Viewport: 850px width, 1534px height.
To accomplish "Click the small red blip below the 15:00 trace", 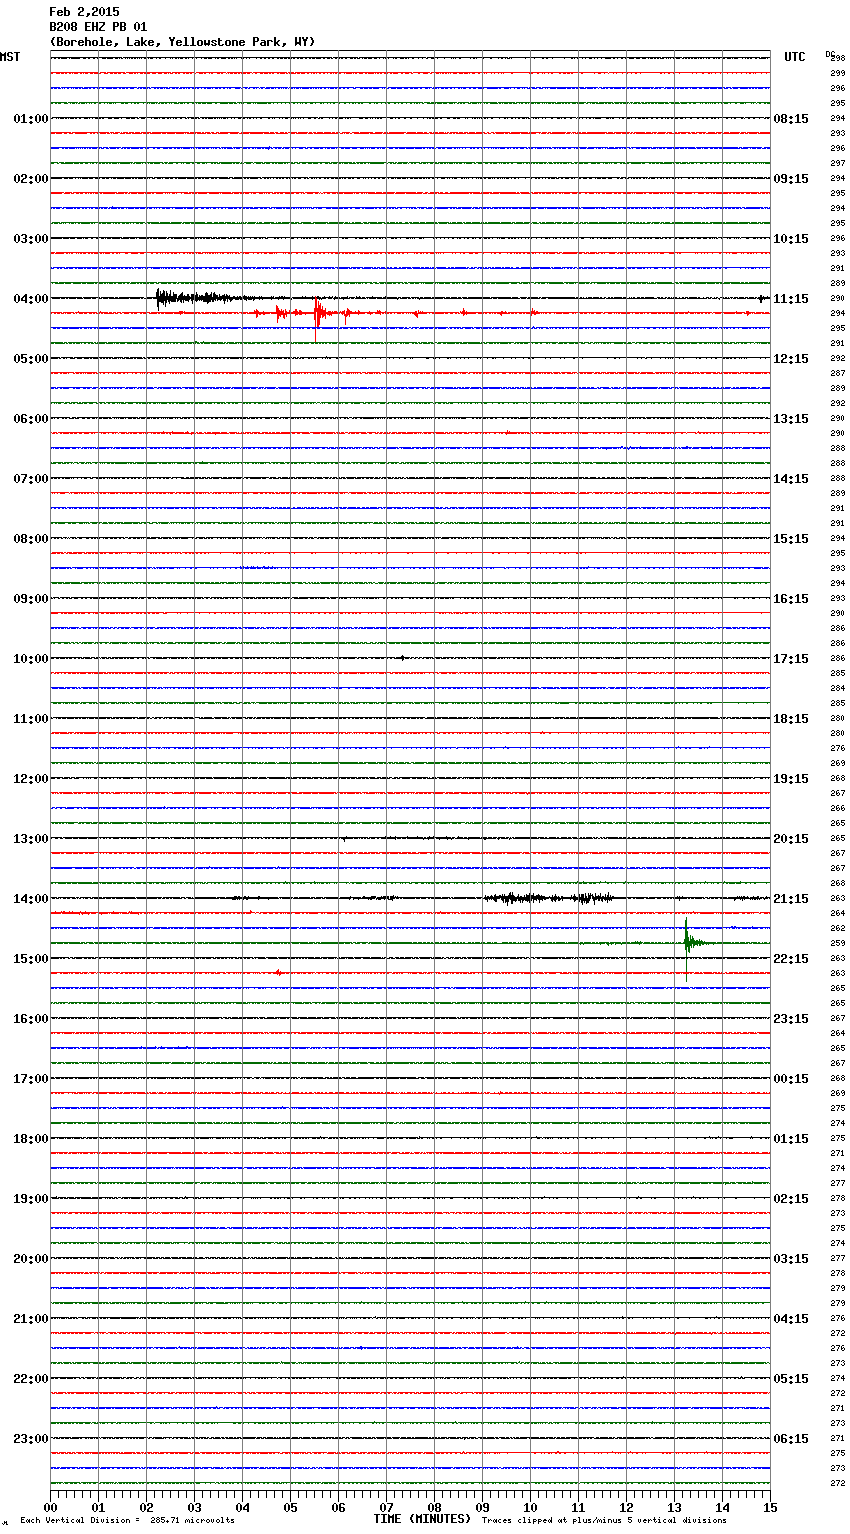I will (x=279, y=972).
